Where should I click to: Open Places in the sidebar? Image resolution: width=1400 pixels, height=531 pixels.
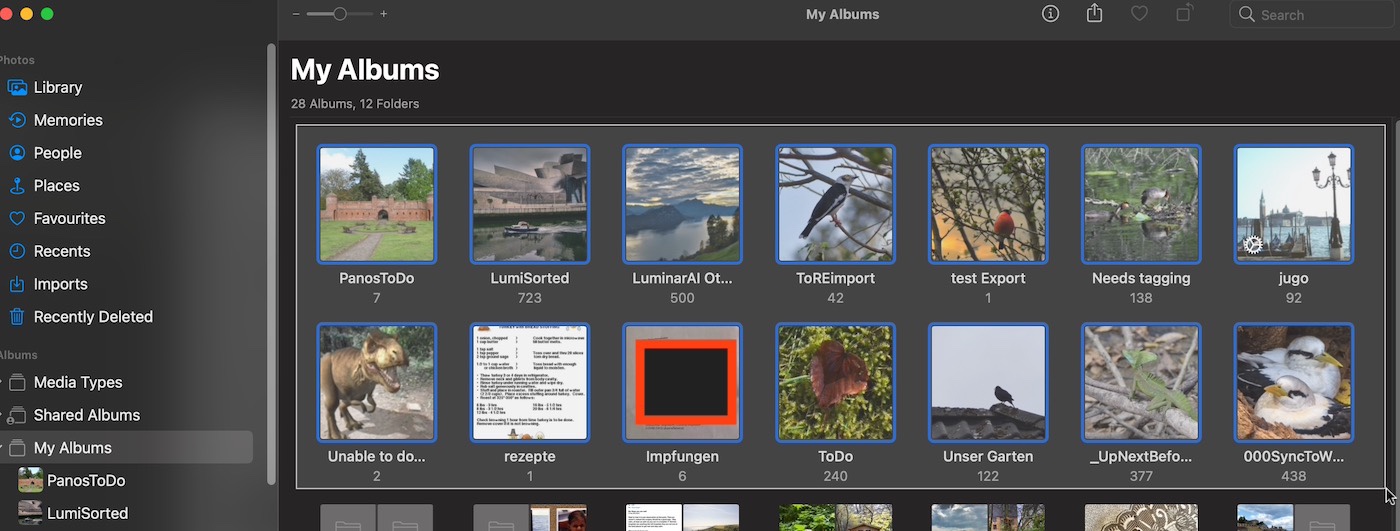pyautogui.click(x=57, y=185)
